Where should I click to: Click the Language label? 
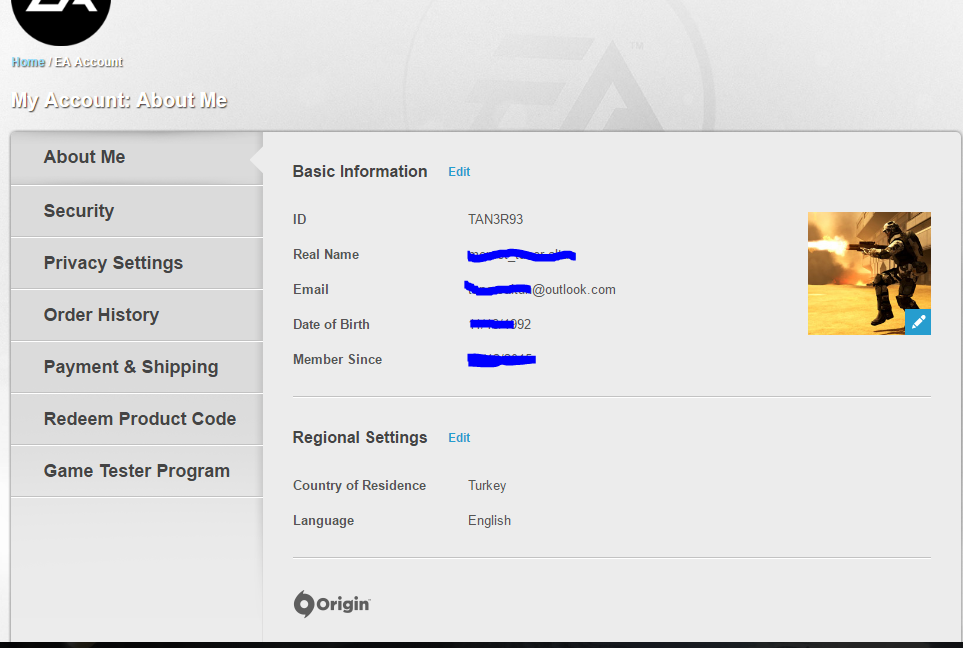click(323, 520)
